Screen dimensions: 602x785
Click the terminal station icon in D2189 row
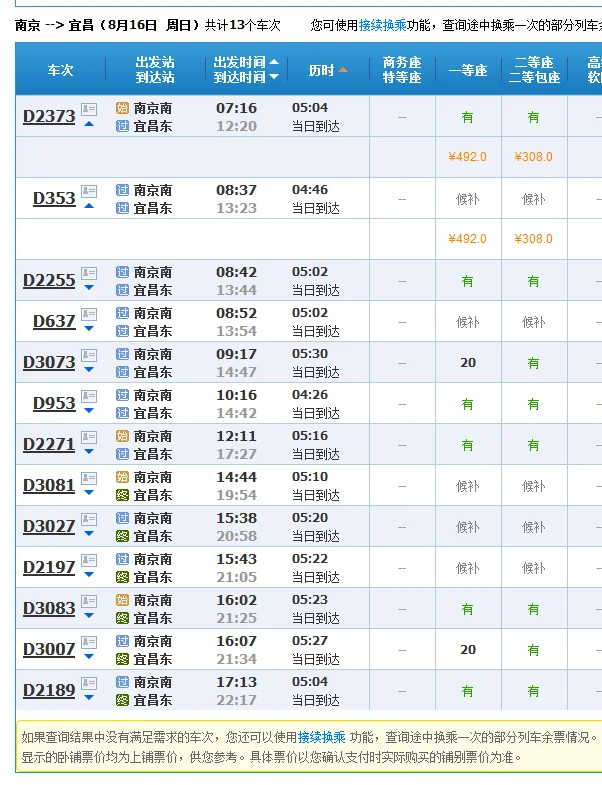pyautogui.click(x=123, y=701)
